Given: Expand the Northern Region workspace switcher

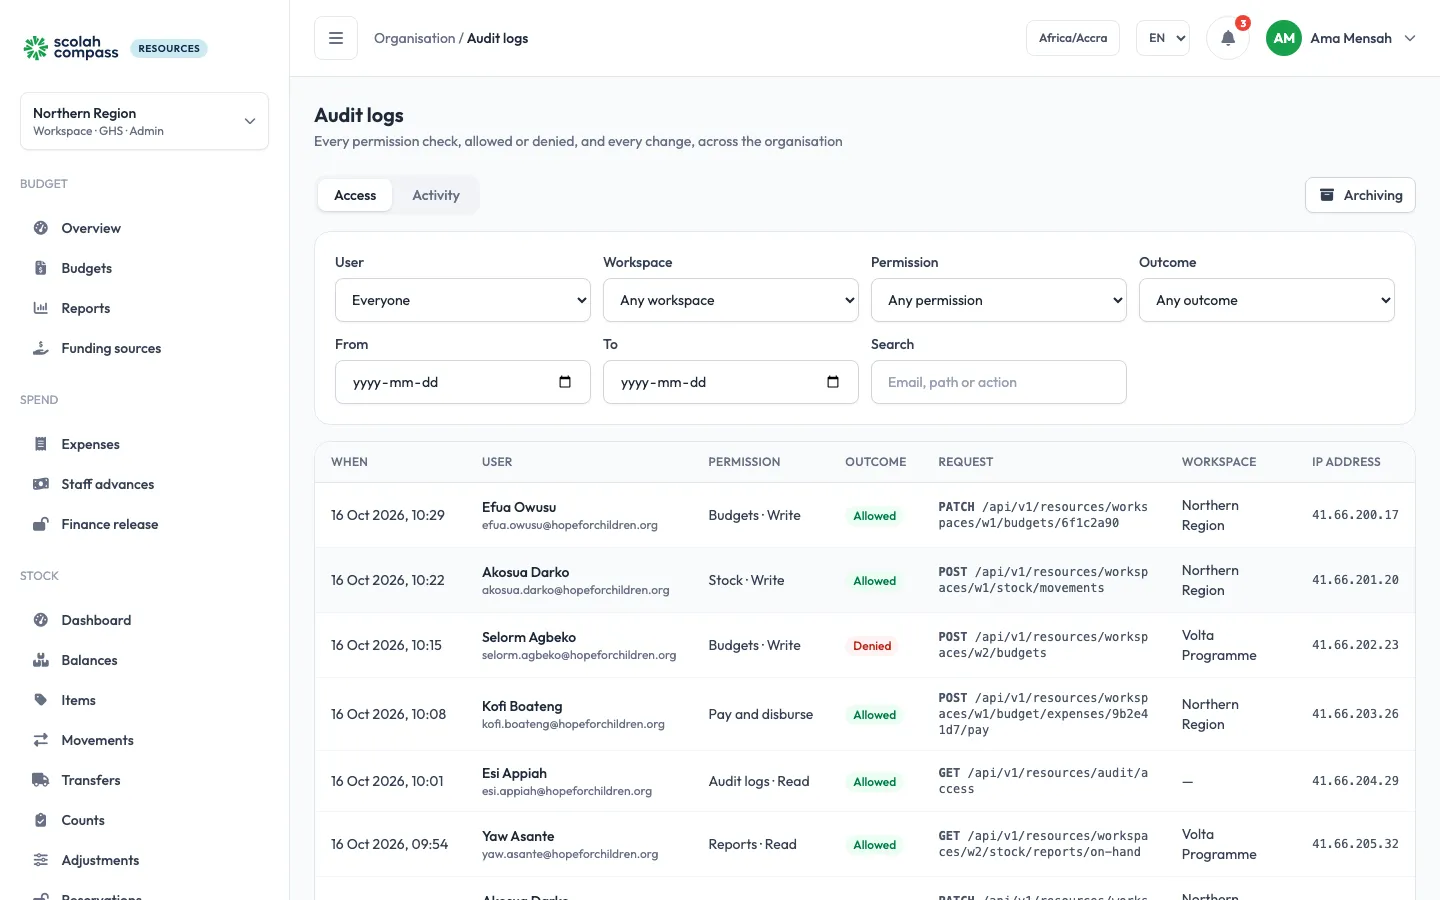Looking at the screenshot, I should point(144,121).
